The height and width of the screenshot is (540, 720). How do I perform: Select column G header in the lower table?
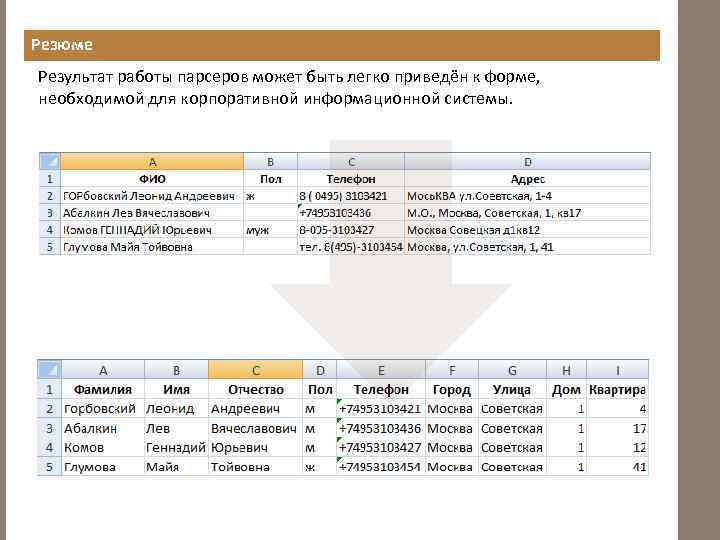point(512,370)
